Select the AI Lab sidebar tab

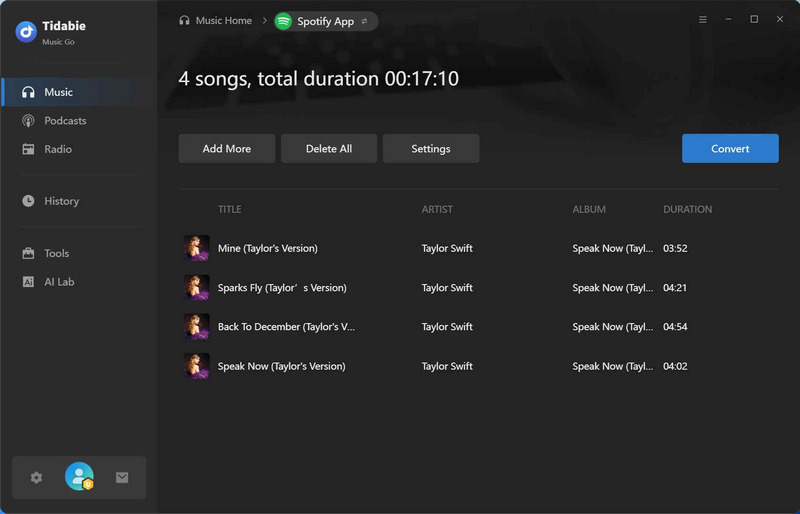(x=79, y=282)
